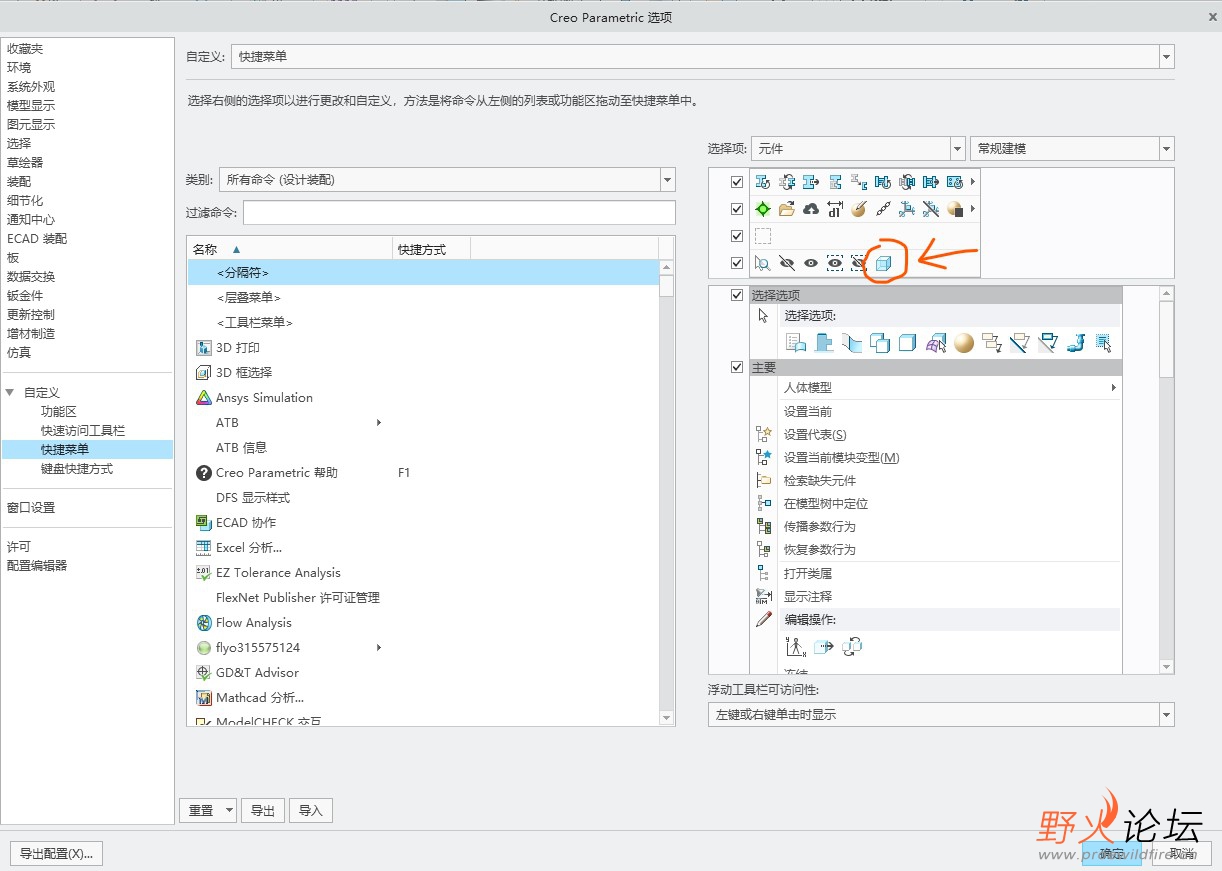This screenshot has width=1222, height=871.
Task: Click the Ansys Simulation command icon
Action: coord(204,398)
